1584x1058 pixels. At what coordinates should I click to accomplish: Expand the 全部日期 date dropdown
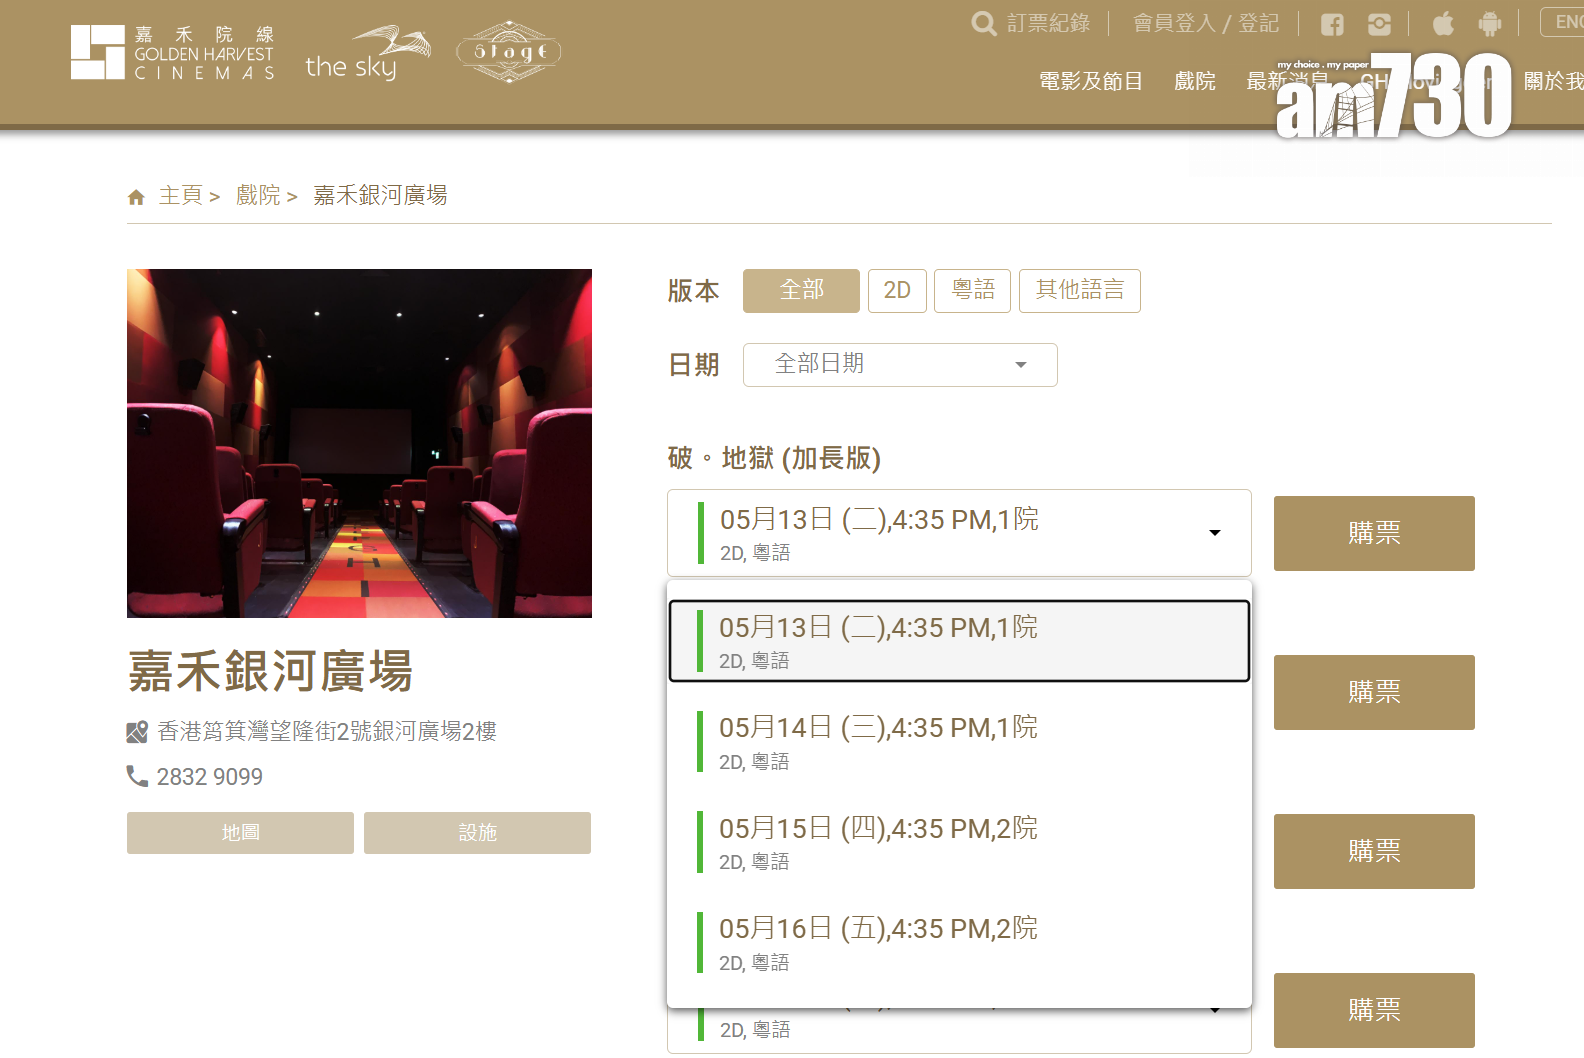pyautogui.click(x=899, y=365)
